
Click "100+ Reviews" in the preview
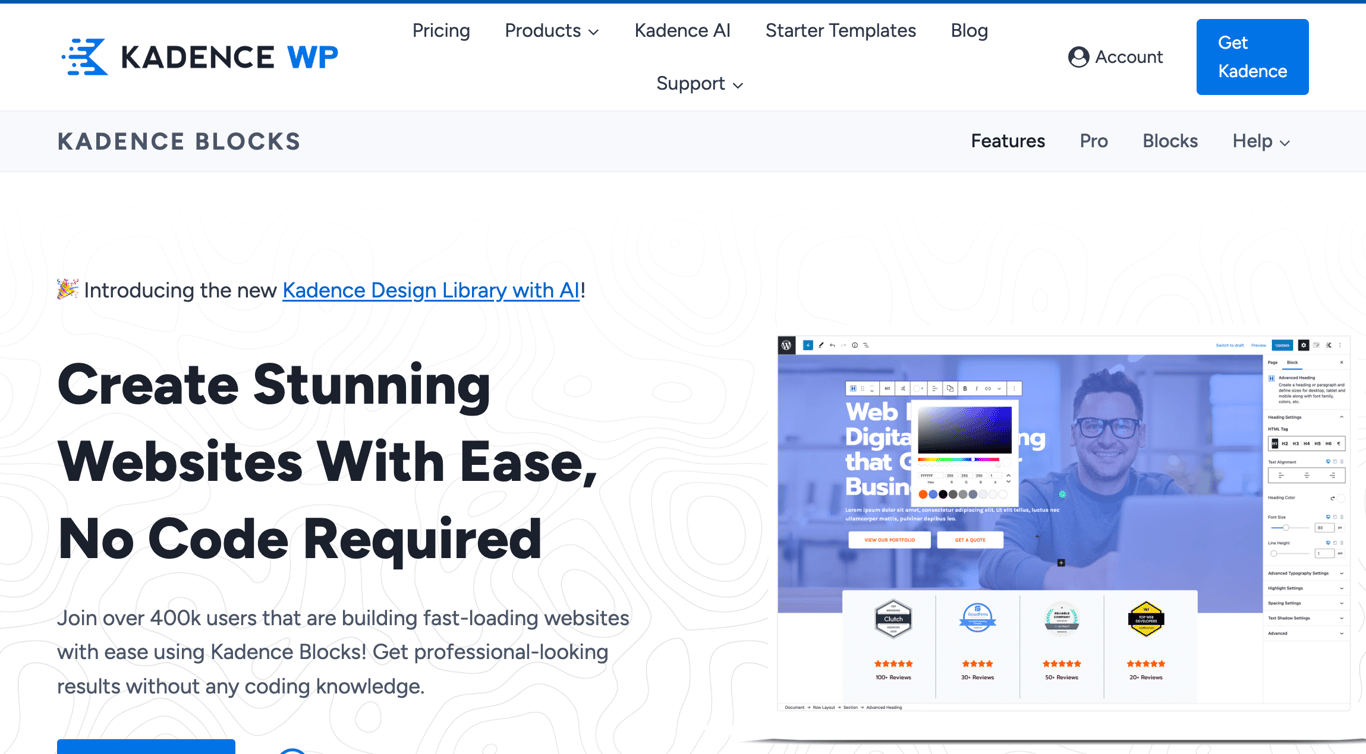[893, 677]
